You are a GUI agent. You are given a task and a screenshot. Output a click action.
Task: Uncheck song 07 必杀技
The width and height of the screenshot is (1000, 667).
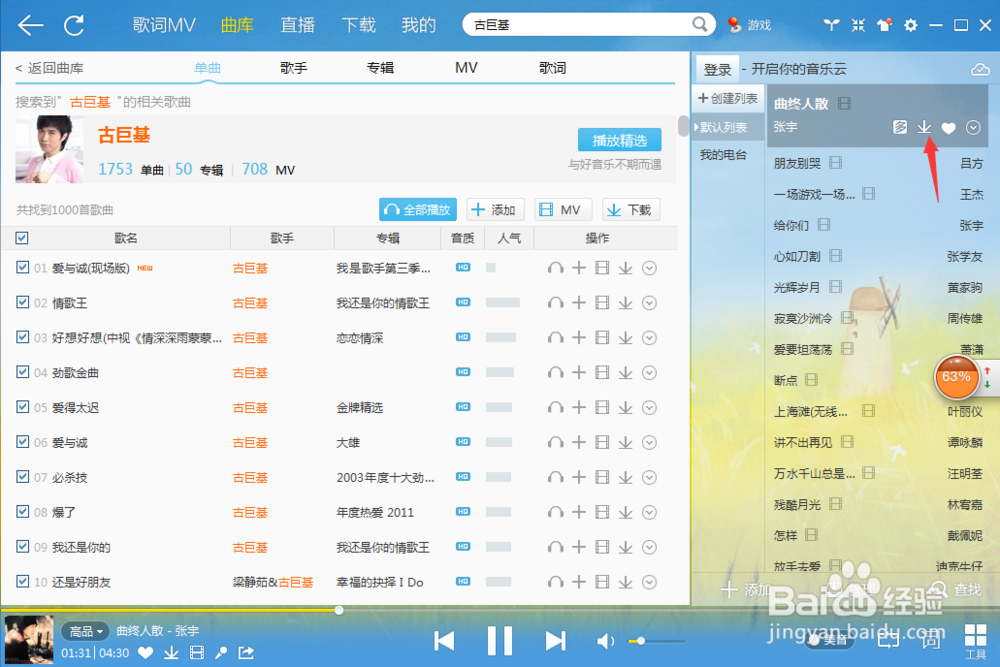click(x=22, y=476)
